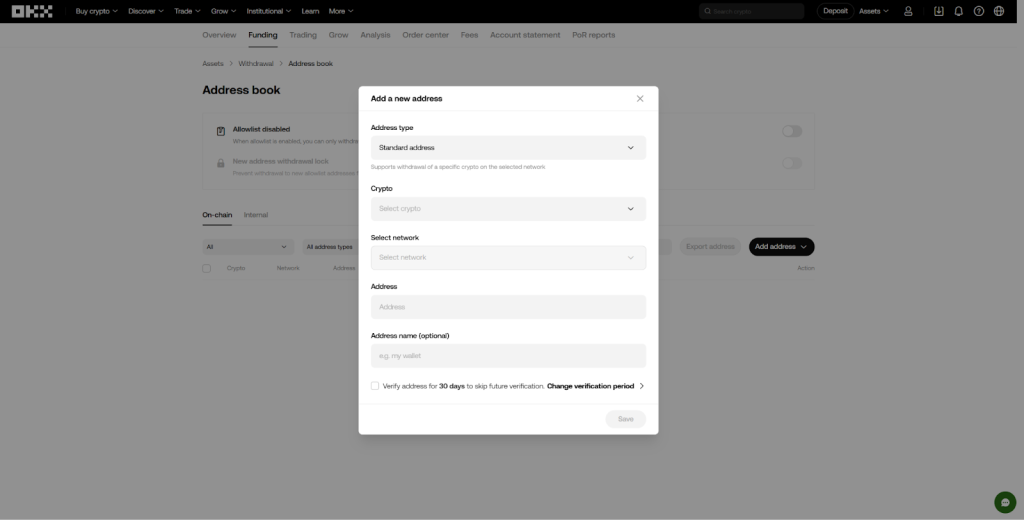This screenshot has height=520, width=1024.
Task: Click the arrow beside Change verification period
Action: (642, 386)
